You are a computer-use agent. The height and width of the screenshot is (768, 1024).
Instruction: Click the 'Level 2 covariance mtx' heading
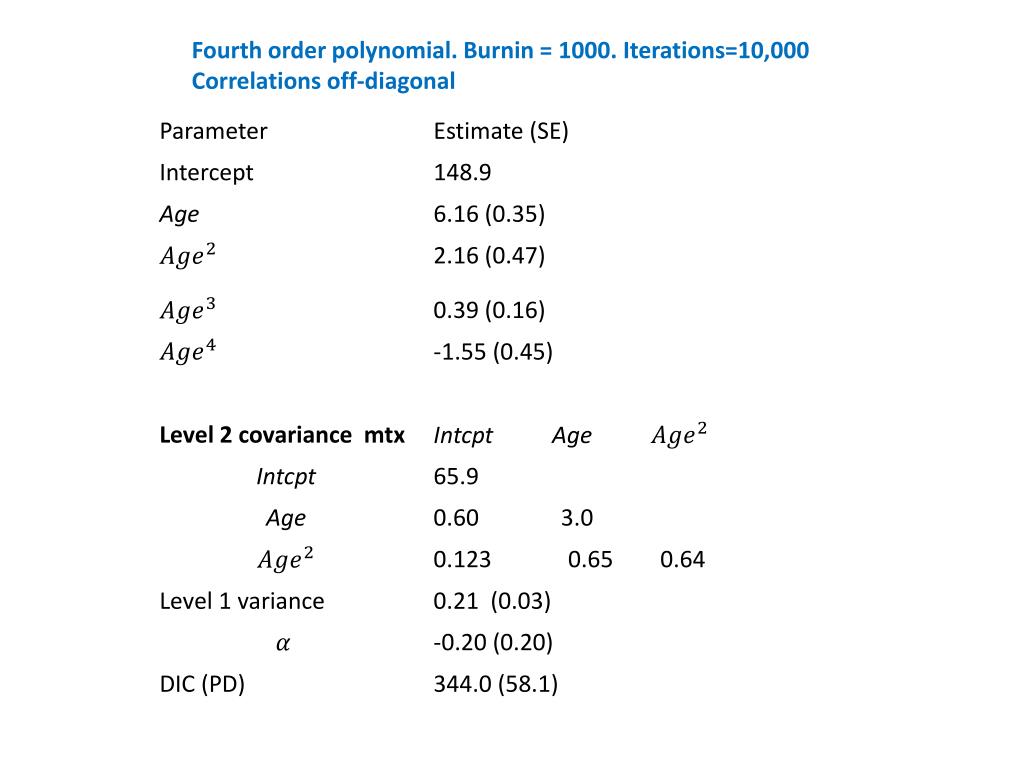tap(282, 435)
